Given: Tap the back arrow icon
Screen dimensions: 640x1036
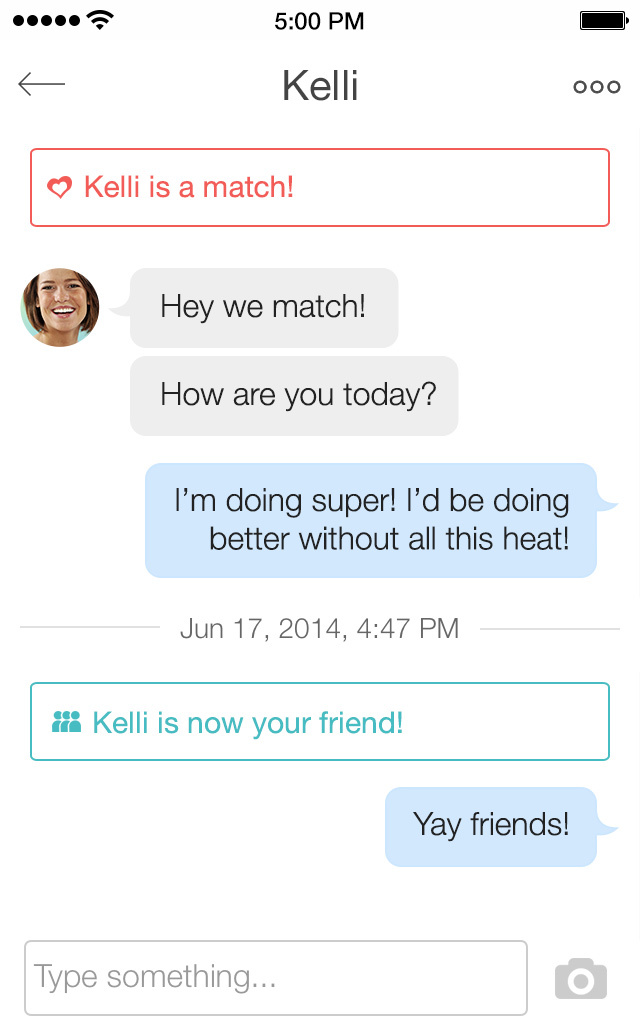Looking at the screenshot, I should (41, 85).
